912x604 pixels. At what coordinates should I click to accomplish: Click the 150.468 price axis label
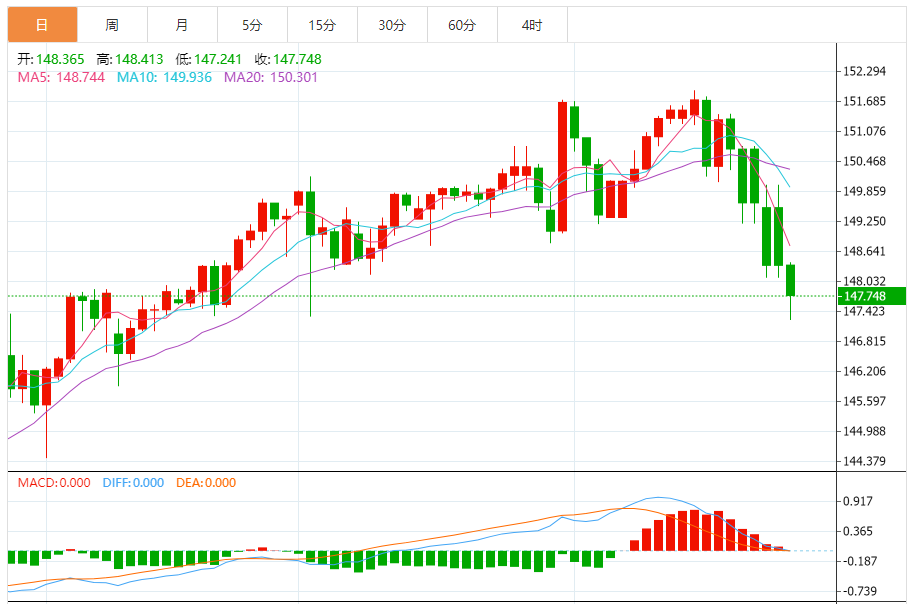click(864, 161)
